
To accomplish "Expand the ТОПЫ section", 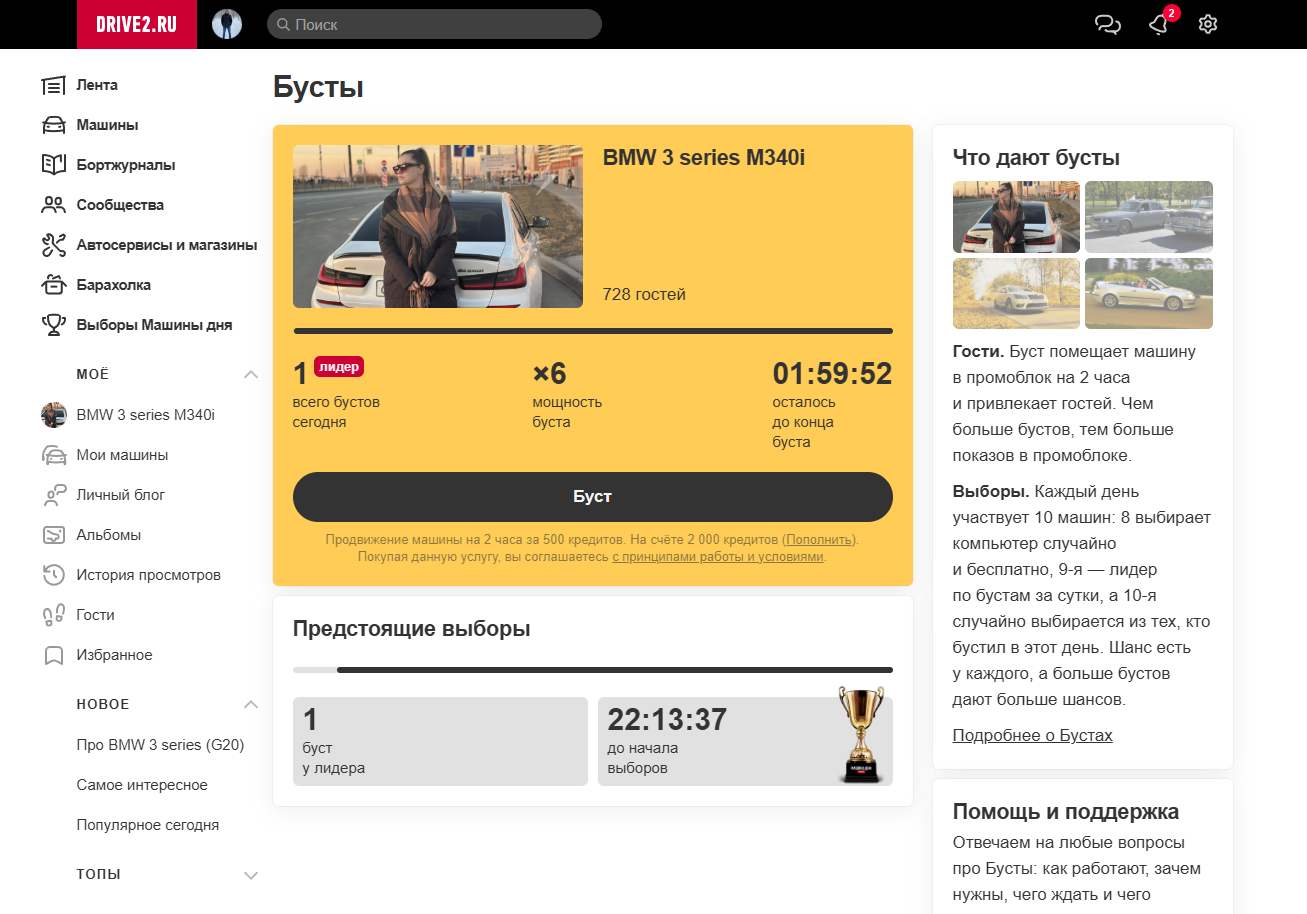I will 251,875.
